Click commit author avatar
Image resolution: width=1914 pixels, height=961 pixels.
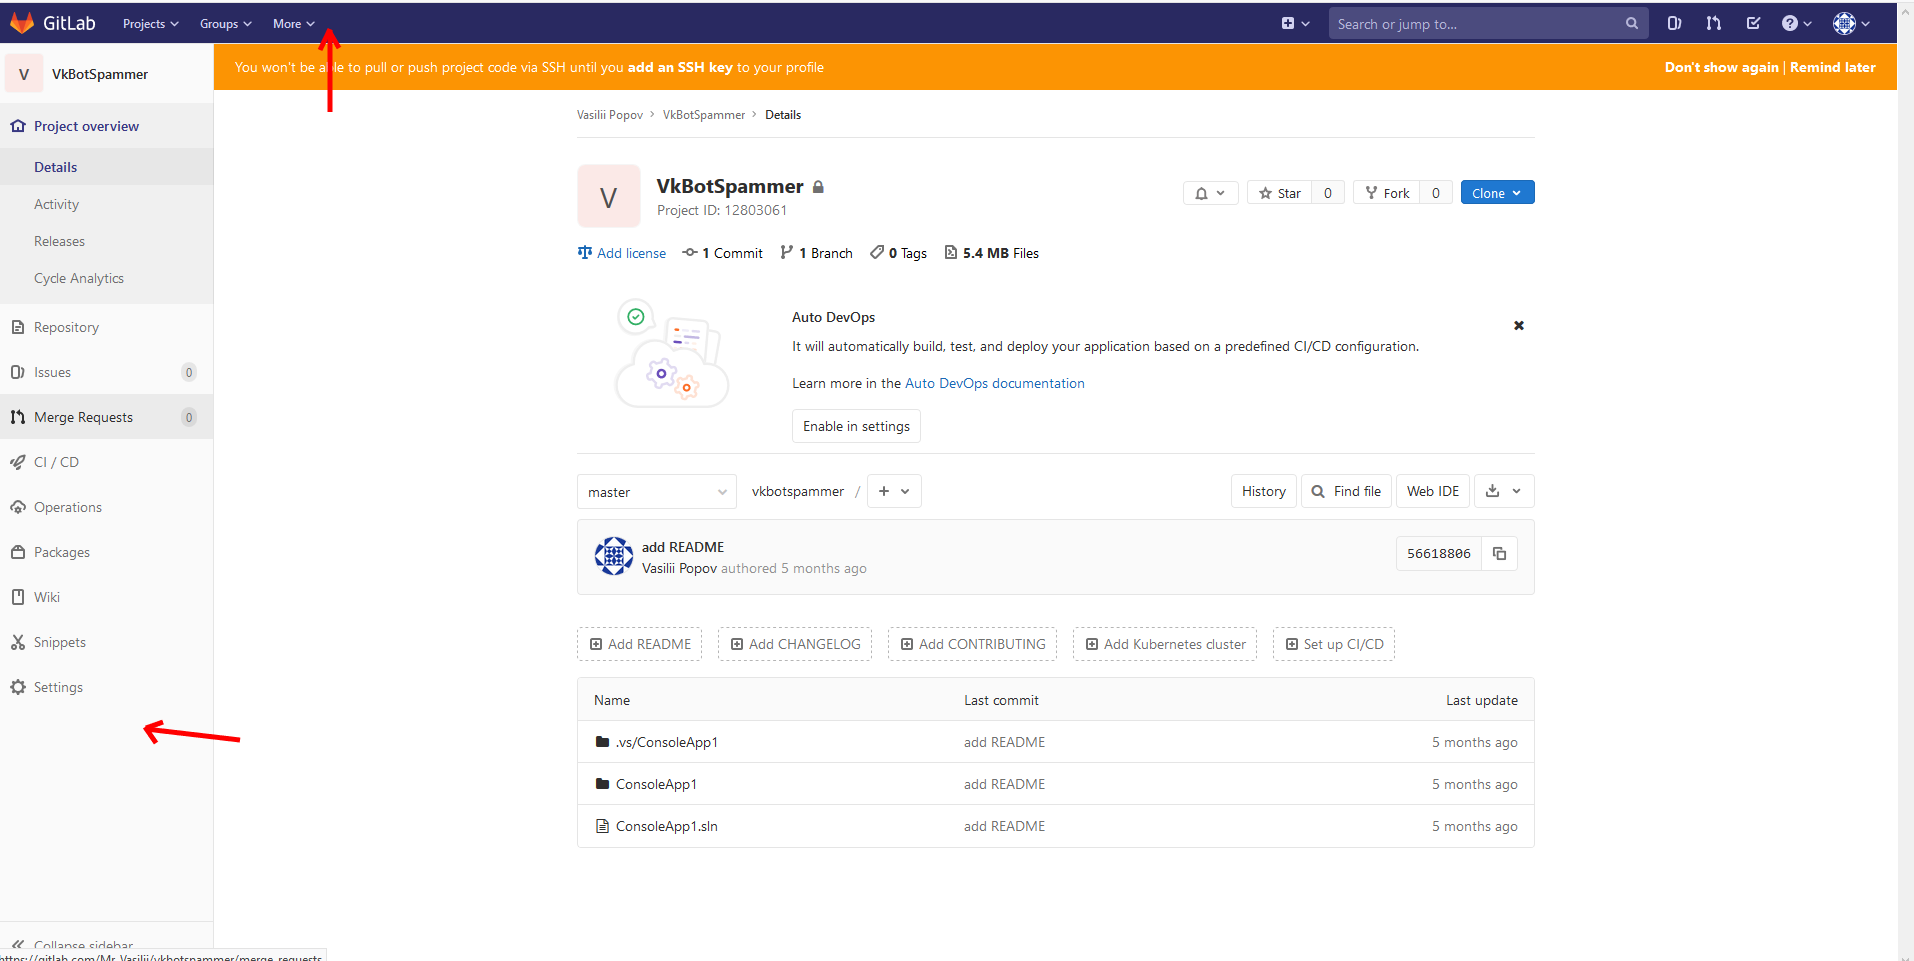coord(613,556)
